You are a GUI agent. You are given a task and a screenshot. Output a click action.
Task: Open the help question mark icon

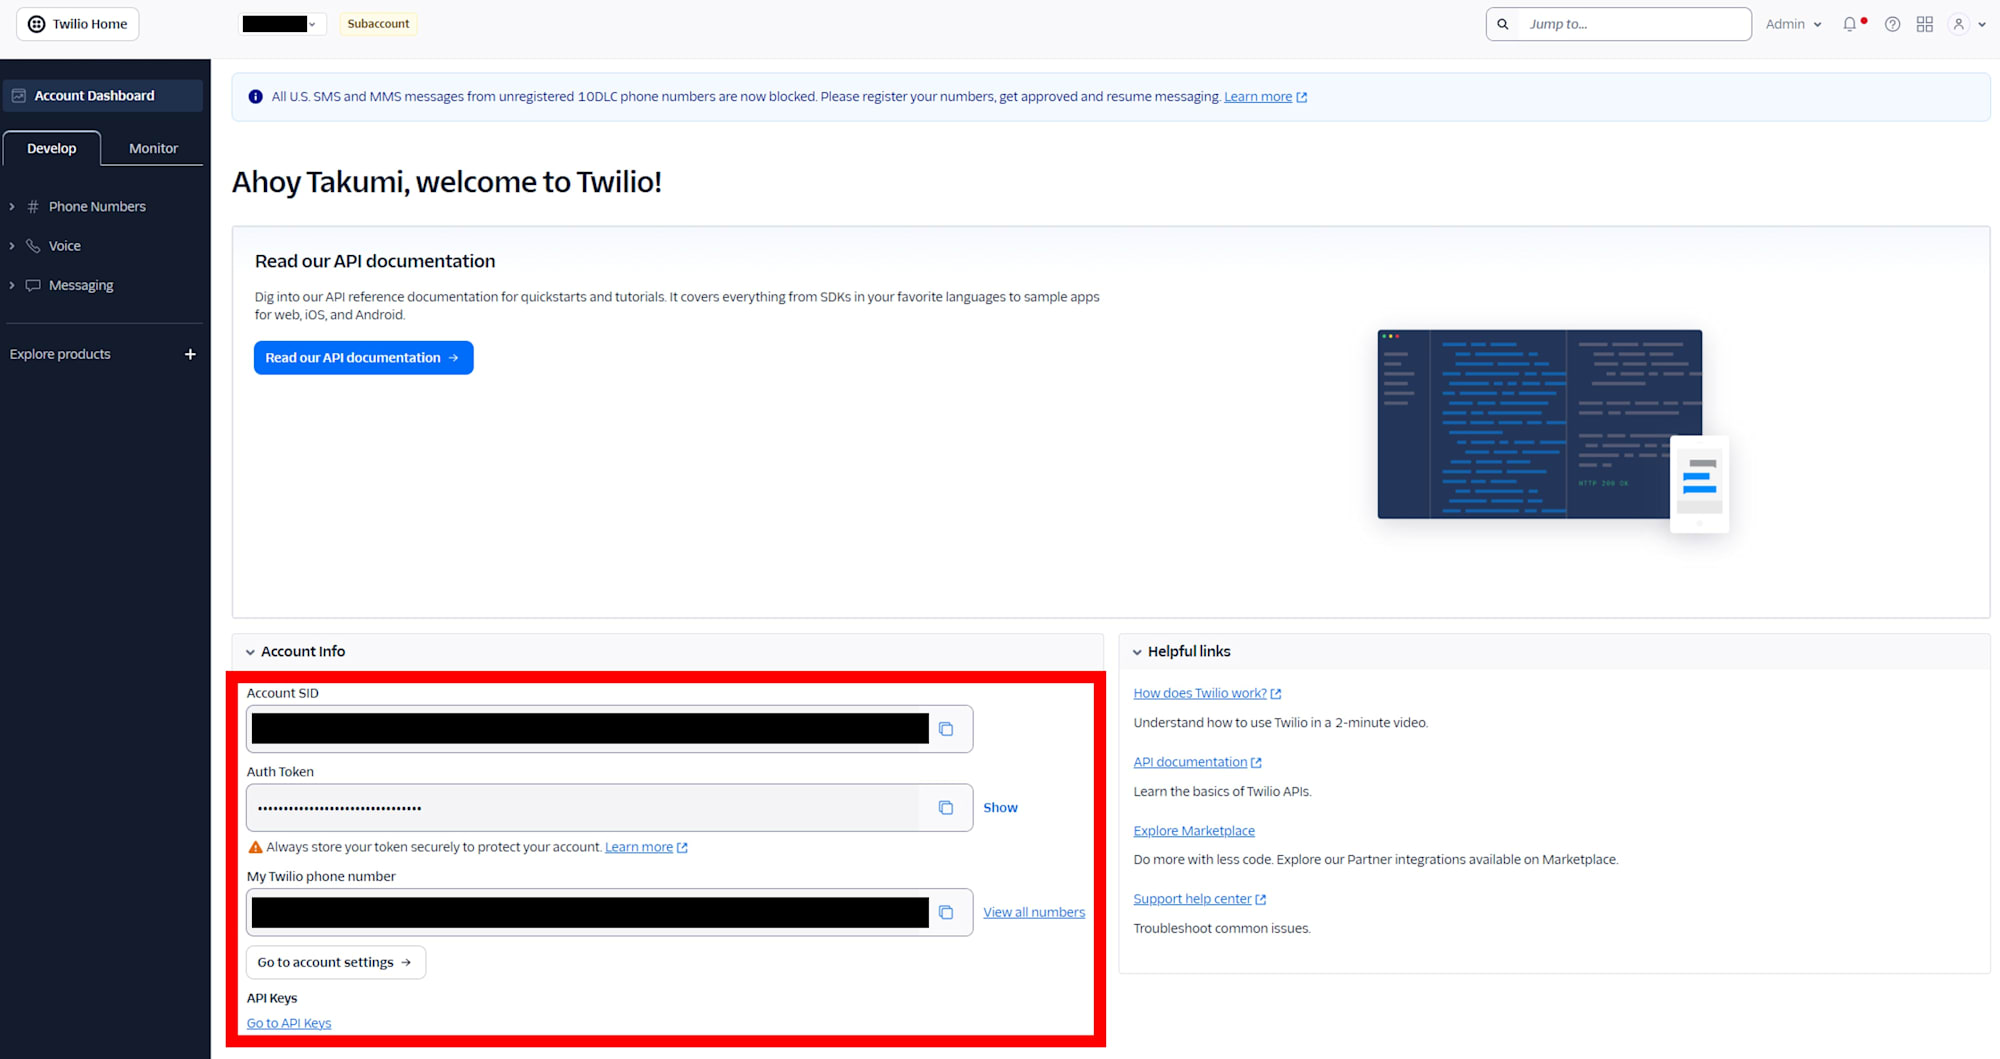click(1892, 24)
